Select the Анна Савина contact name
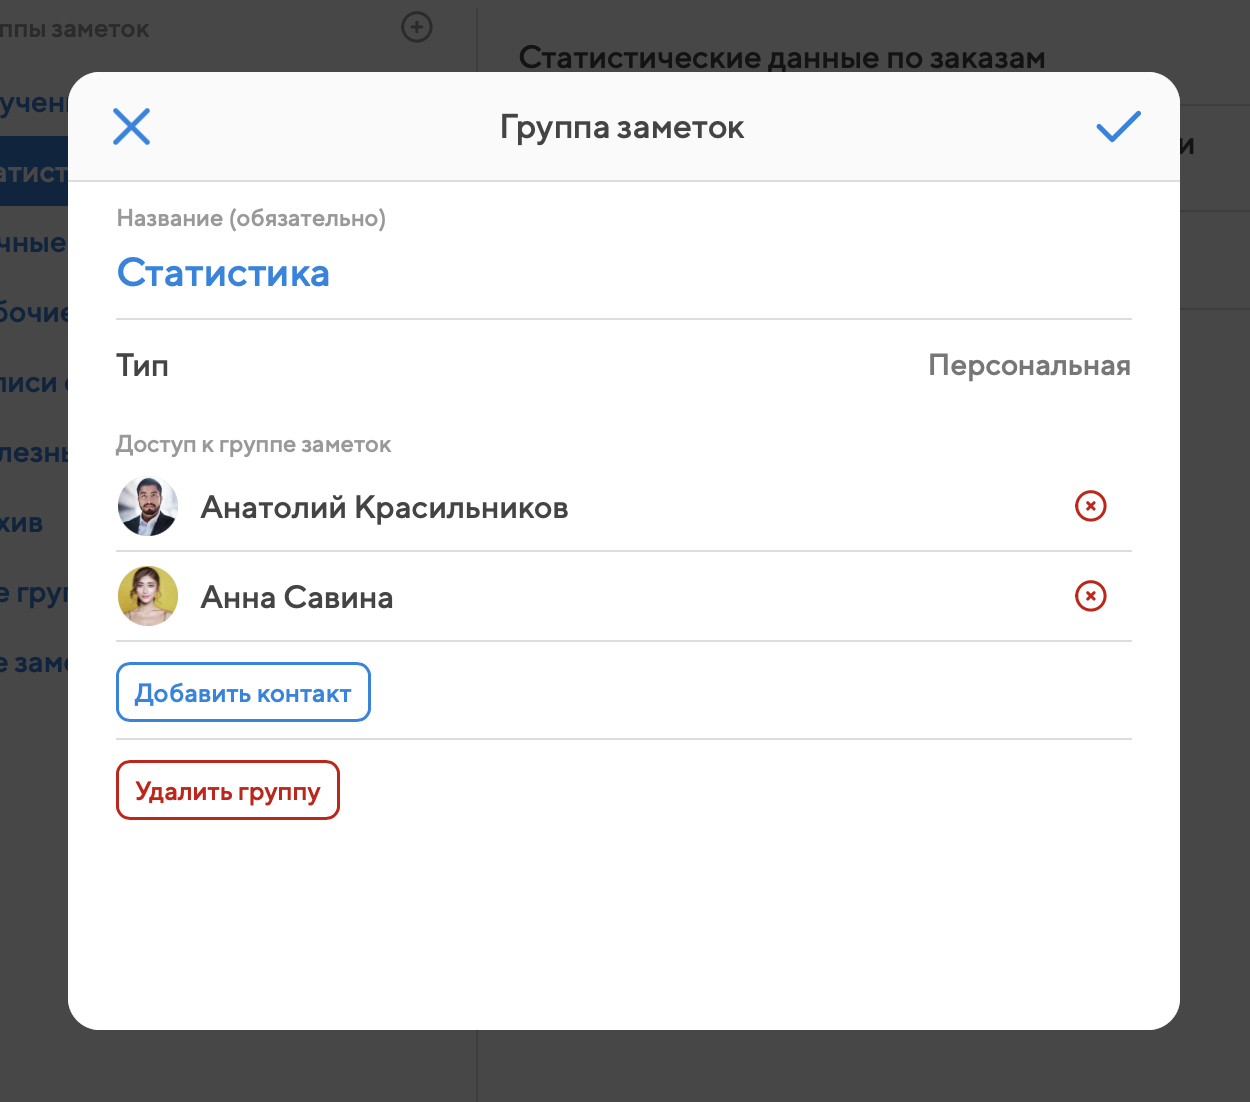 [297, 597]
